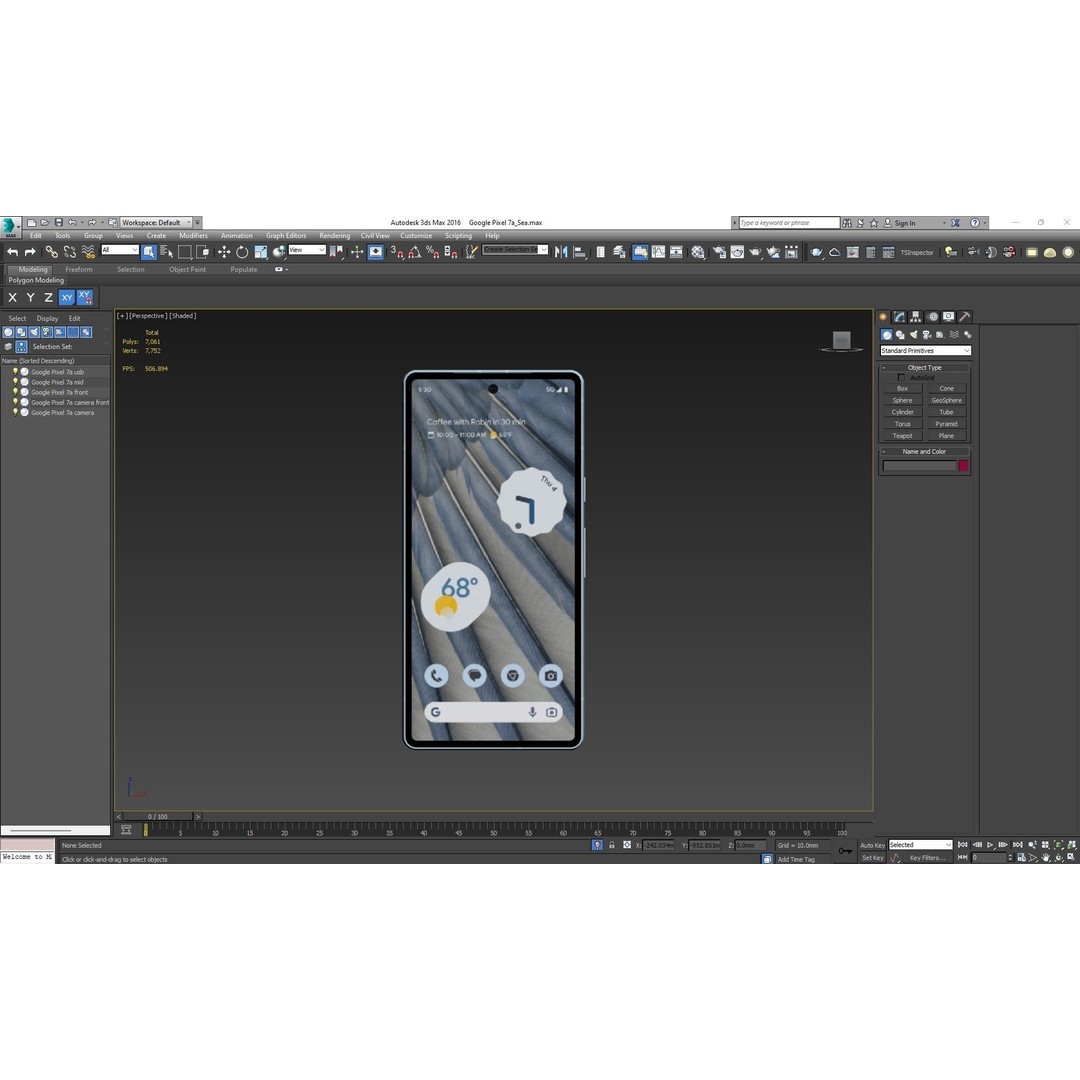Toggle the Selection Lock padlock
This screenshot has height=1080, width=1080.
tap(612, 845)
